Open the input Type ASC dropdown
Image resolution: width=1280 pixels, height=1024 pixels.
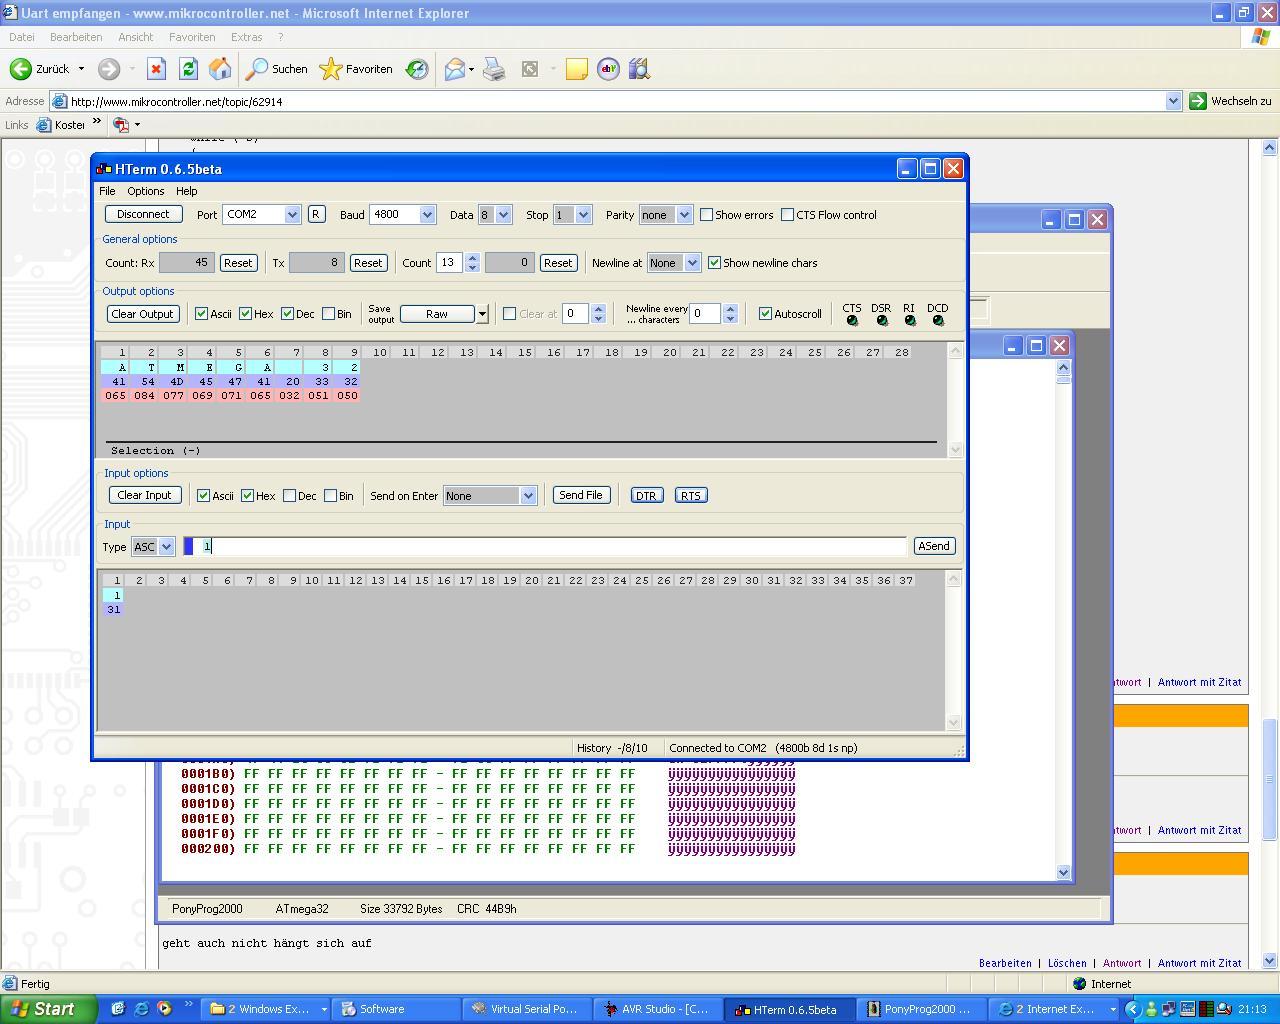click(x=166, y=547)
